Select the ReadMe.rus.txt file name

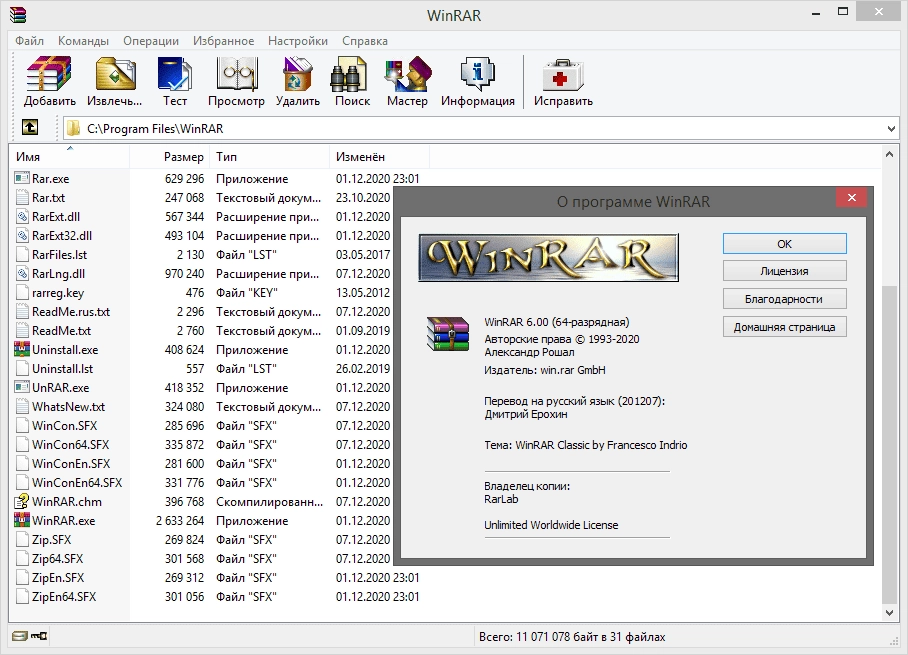(x=71, y=312)
